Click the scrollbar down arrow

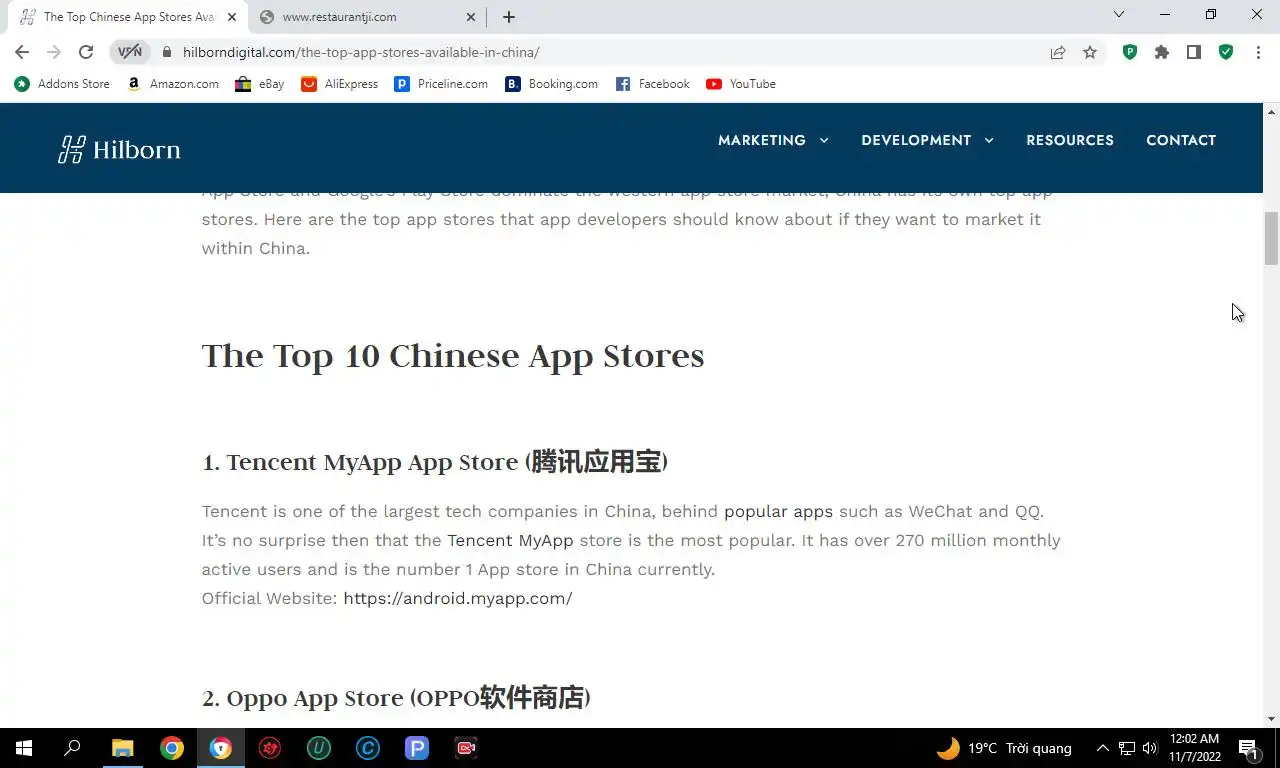(1271, 719)
